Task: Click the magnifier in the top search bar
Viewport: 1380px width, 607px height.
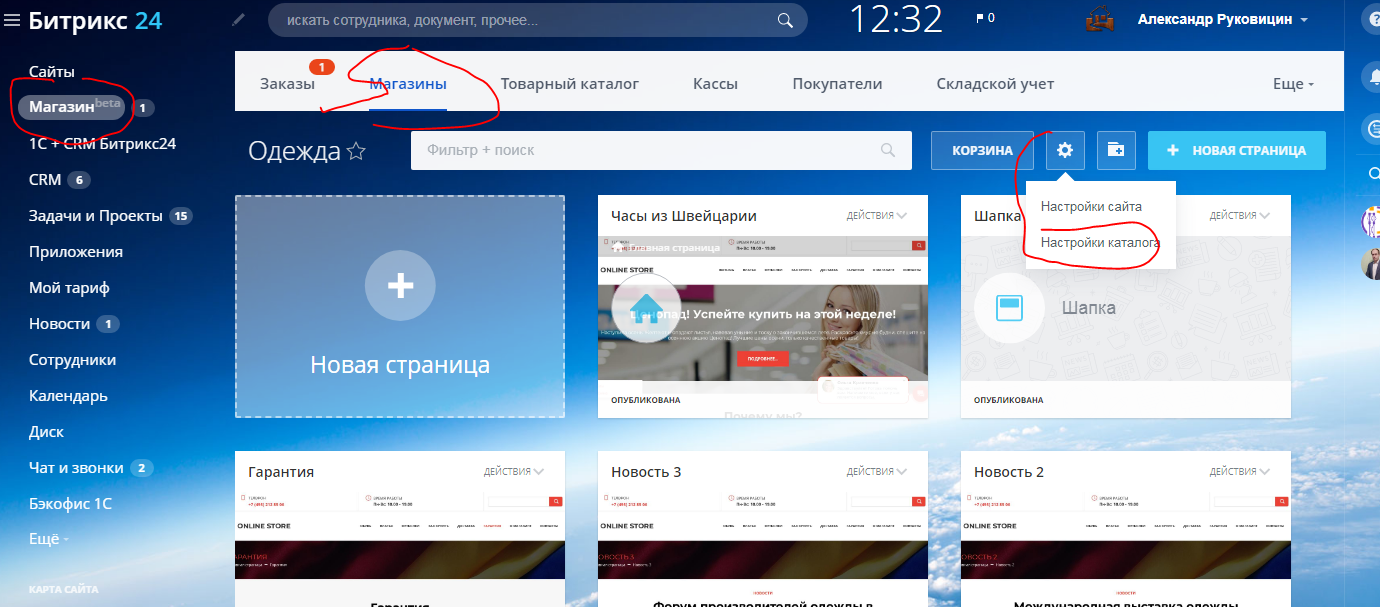Action: point(786,20)
